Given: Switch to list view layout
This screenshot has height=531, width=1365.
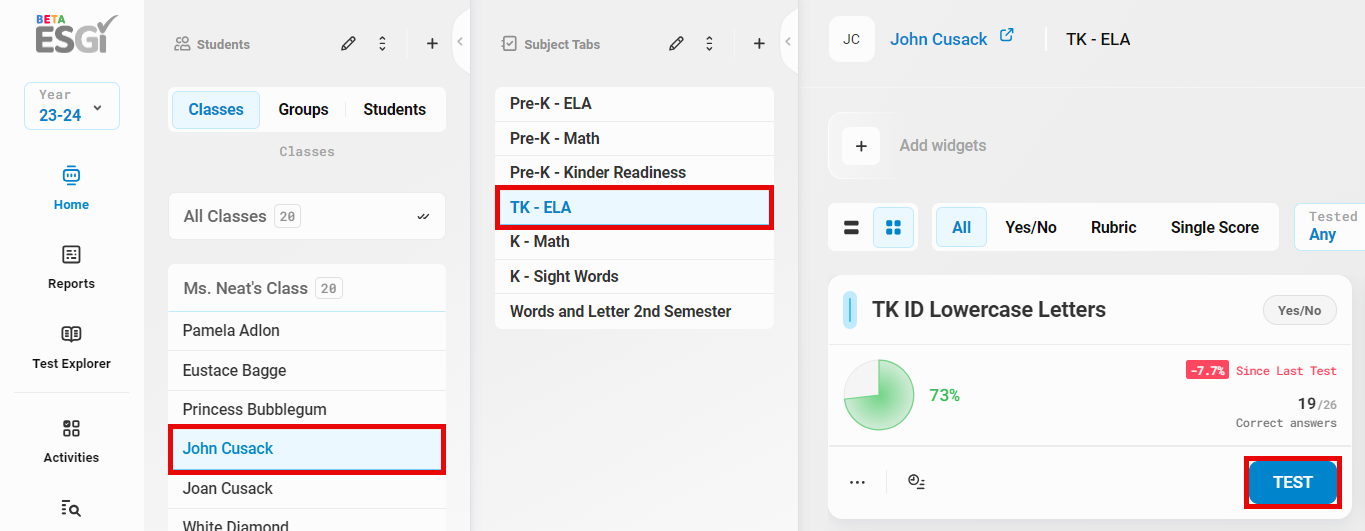Looking at the screenshot, I should pos(852,228).
